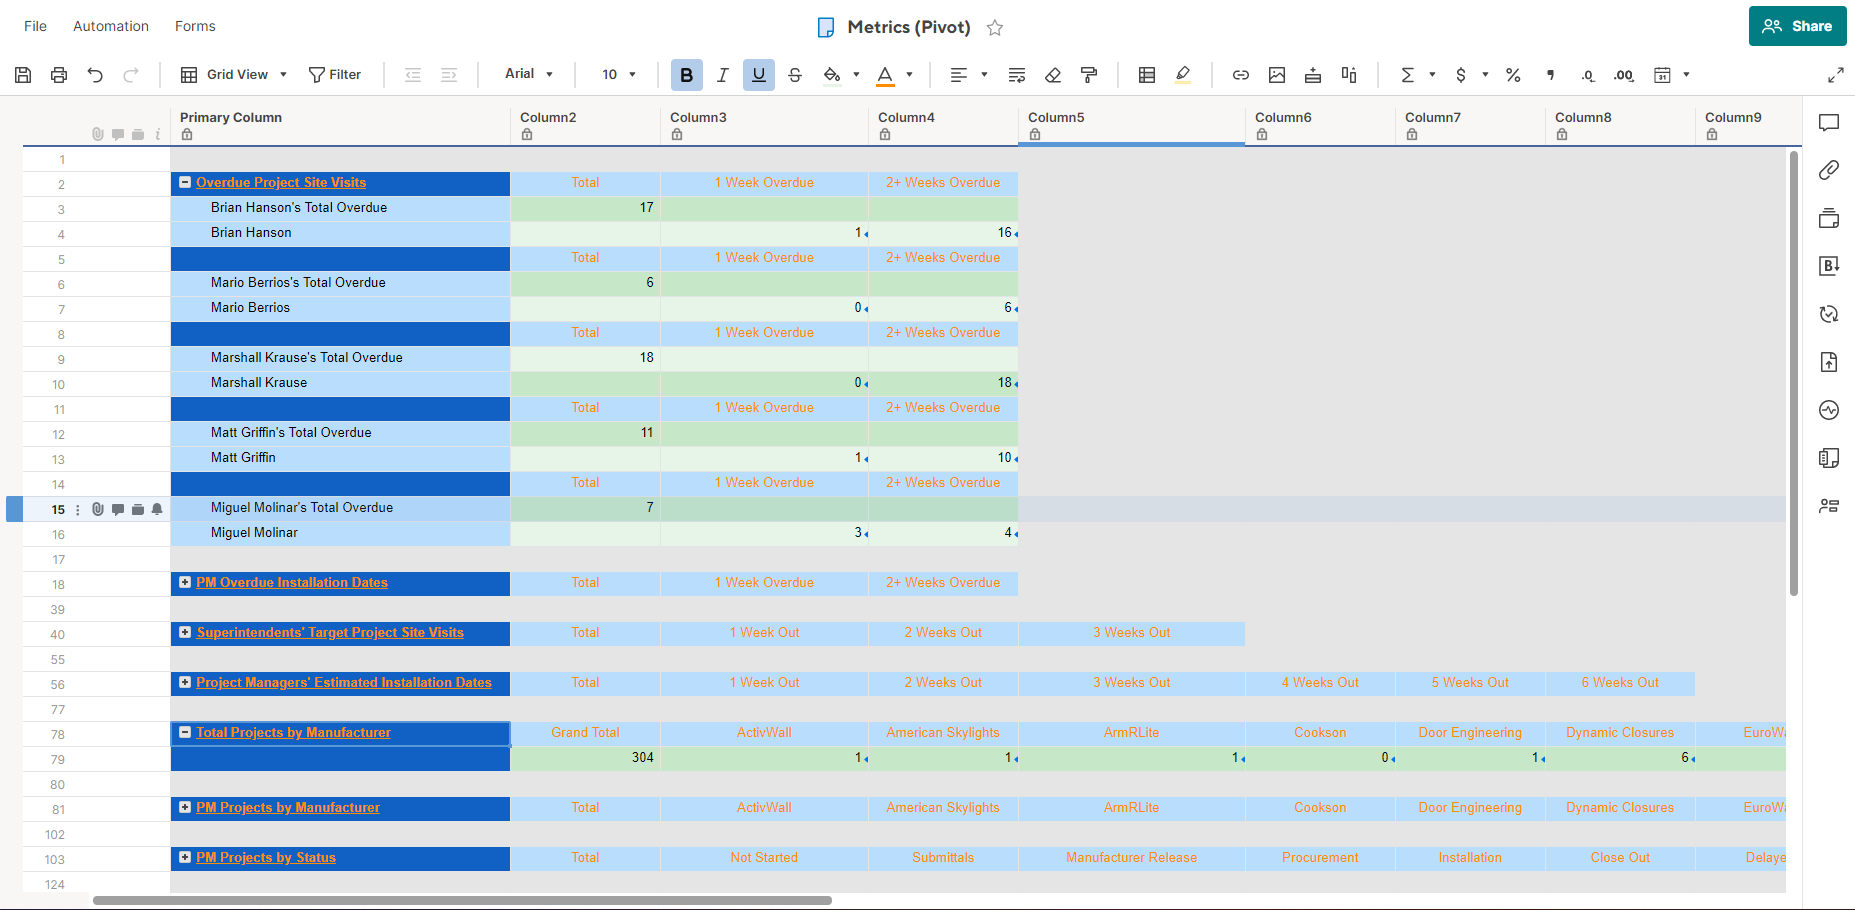Open the Arial font dropdown
Viewport: 1855px width, 910px height.
tap(529, 74)
